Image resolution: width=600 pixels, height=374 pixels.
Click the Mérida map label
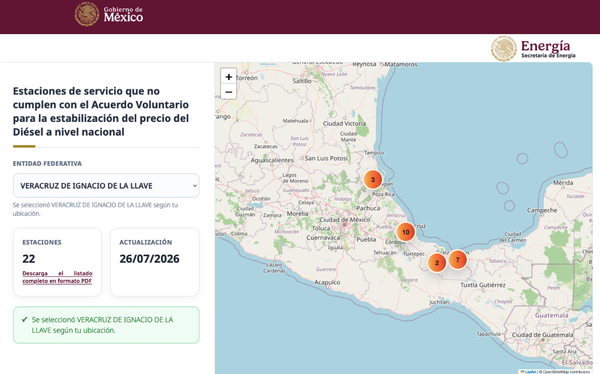pyautogui.click(x=562, y=183)
